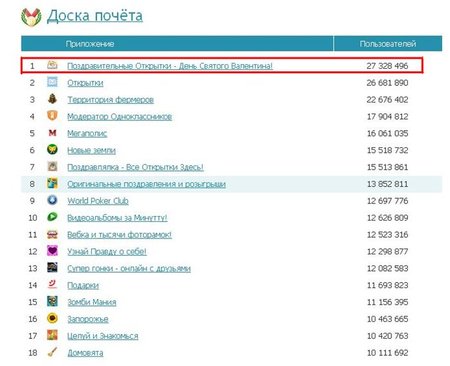Open the Доска почёта heading link
The width and height of the screenshot is (450, 366).
point(95,16)
